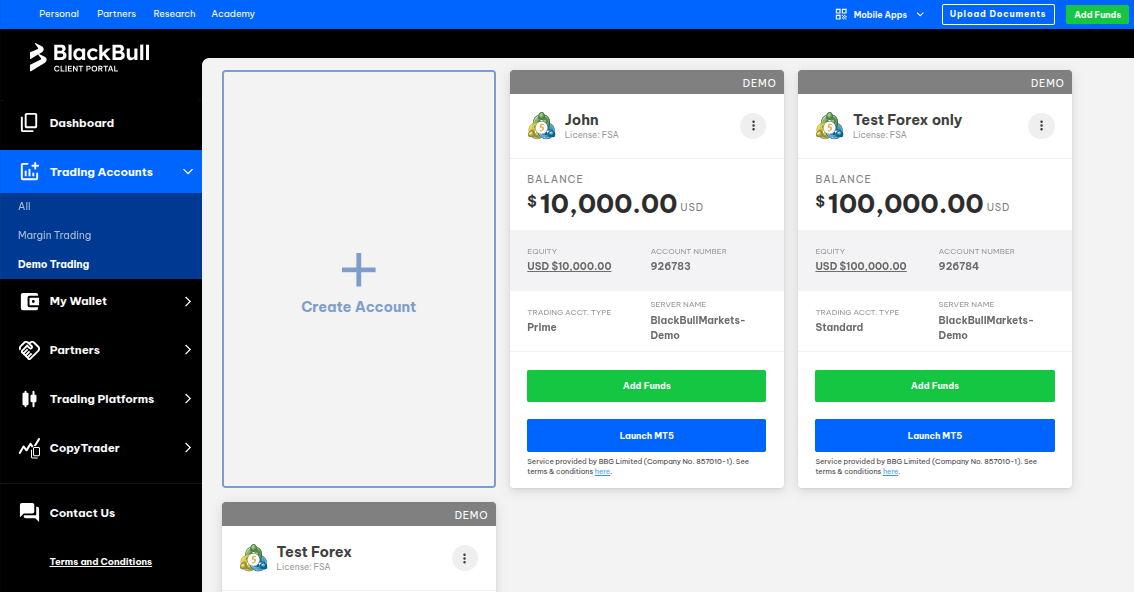
Task: Click the $10,000.00 balance amount
Action: [602, 204]
